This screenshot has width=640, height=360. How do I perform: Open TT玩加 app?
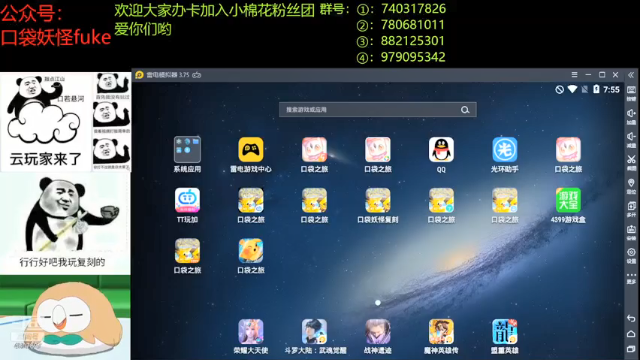[187, 200]
